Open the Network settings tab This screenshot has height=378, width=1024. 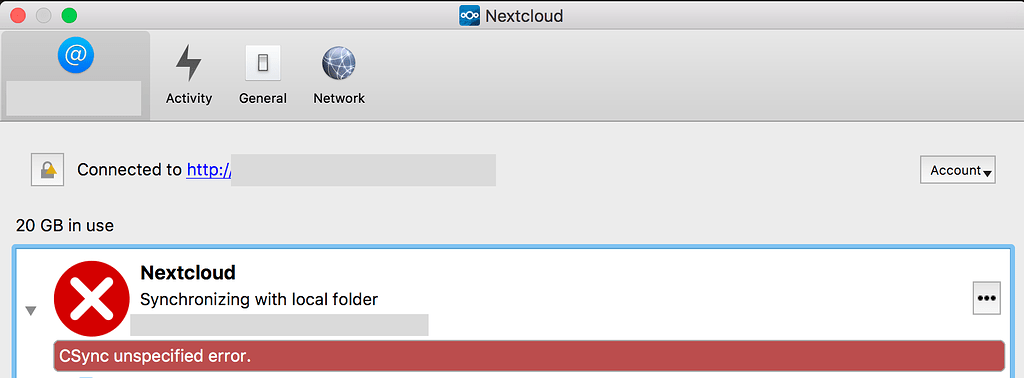339,75
